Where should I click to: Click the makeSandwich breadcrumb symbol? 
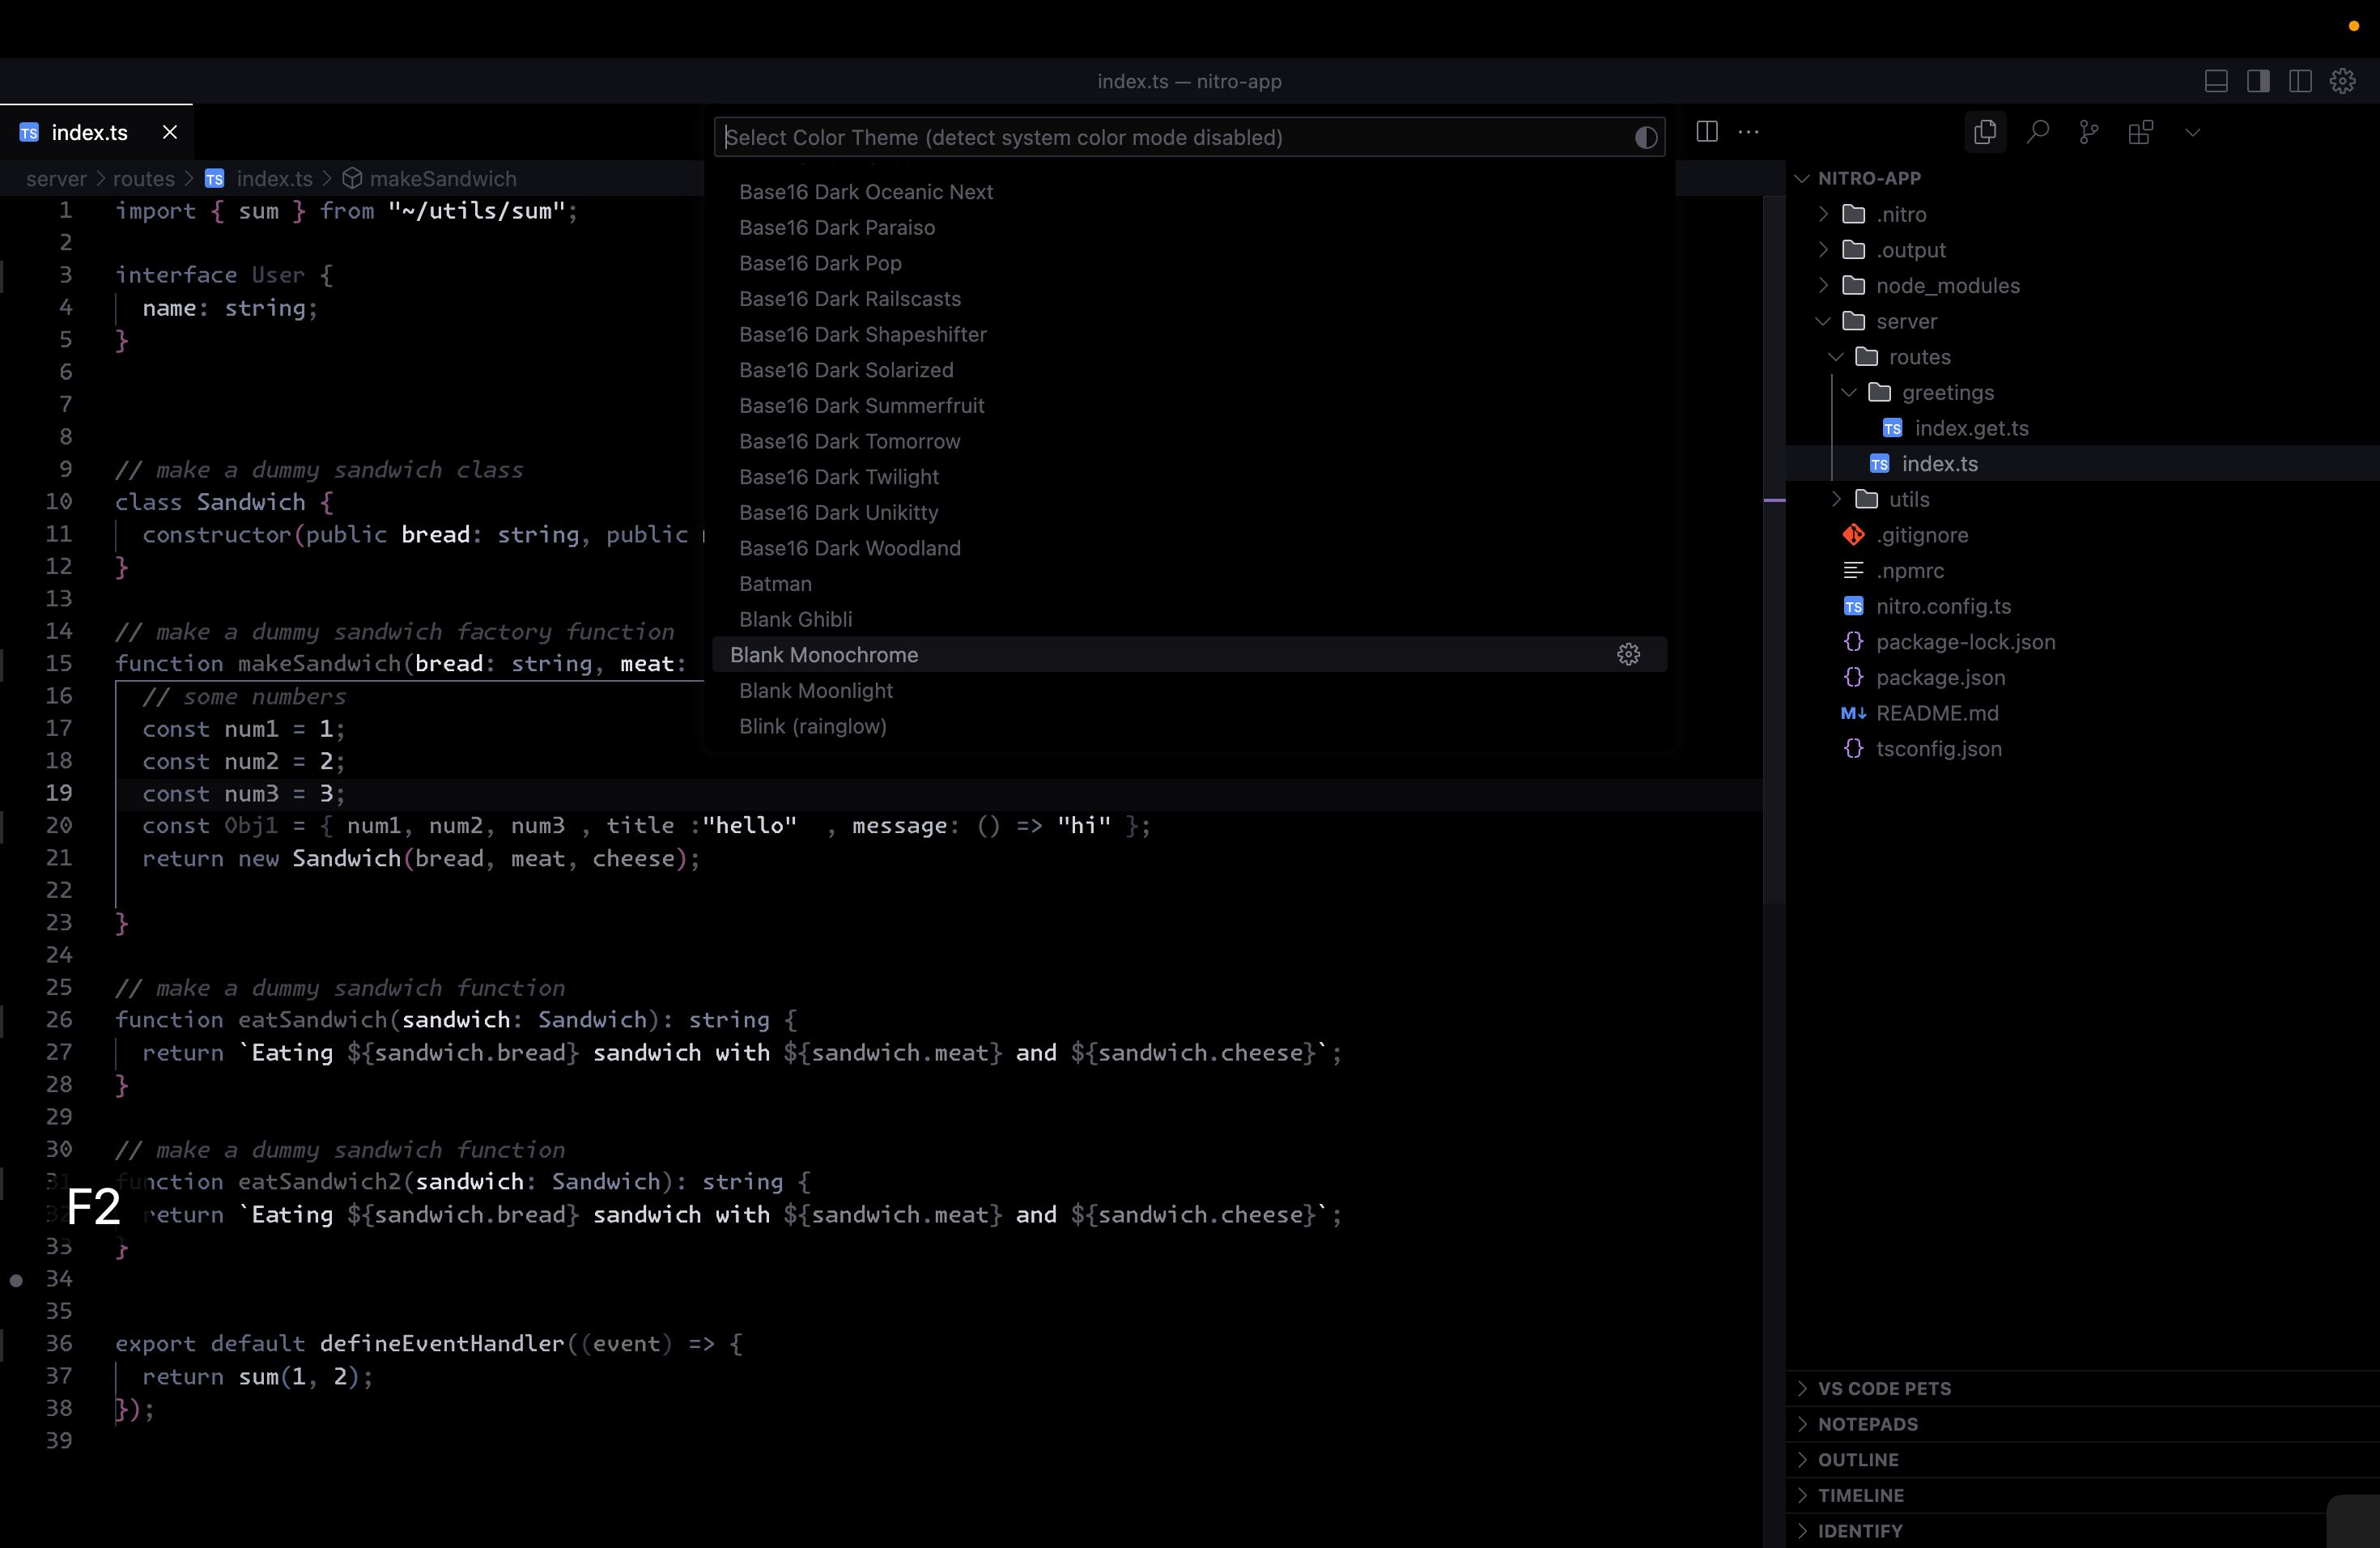click(430, 178)
